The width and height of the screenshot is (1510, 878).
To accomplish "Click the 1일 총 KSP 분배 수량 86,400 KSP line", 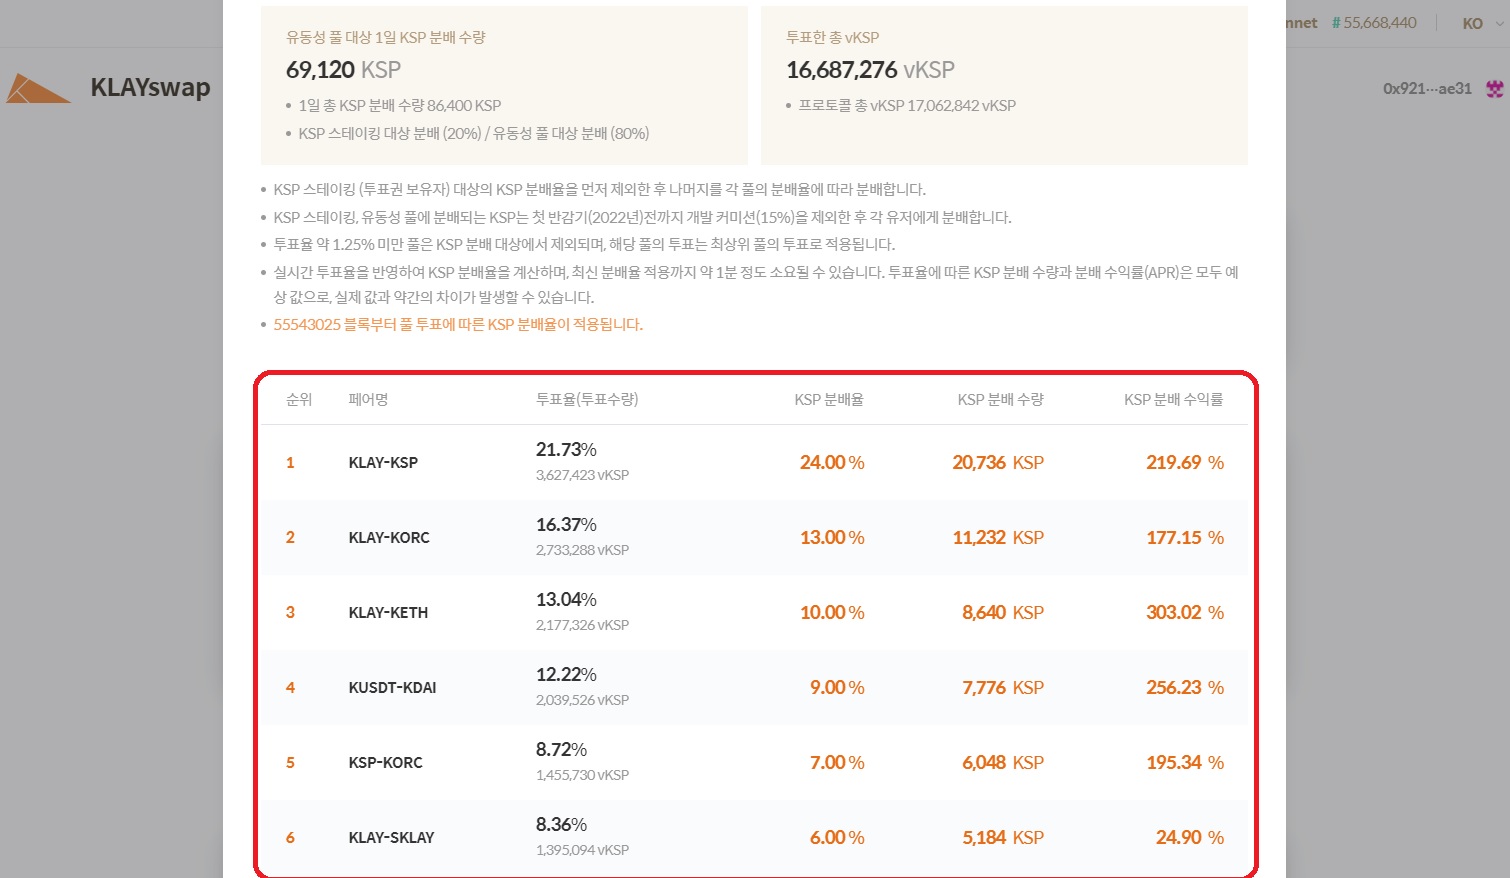I will [400, 105].
